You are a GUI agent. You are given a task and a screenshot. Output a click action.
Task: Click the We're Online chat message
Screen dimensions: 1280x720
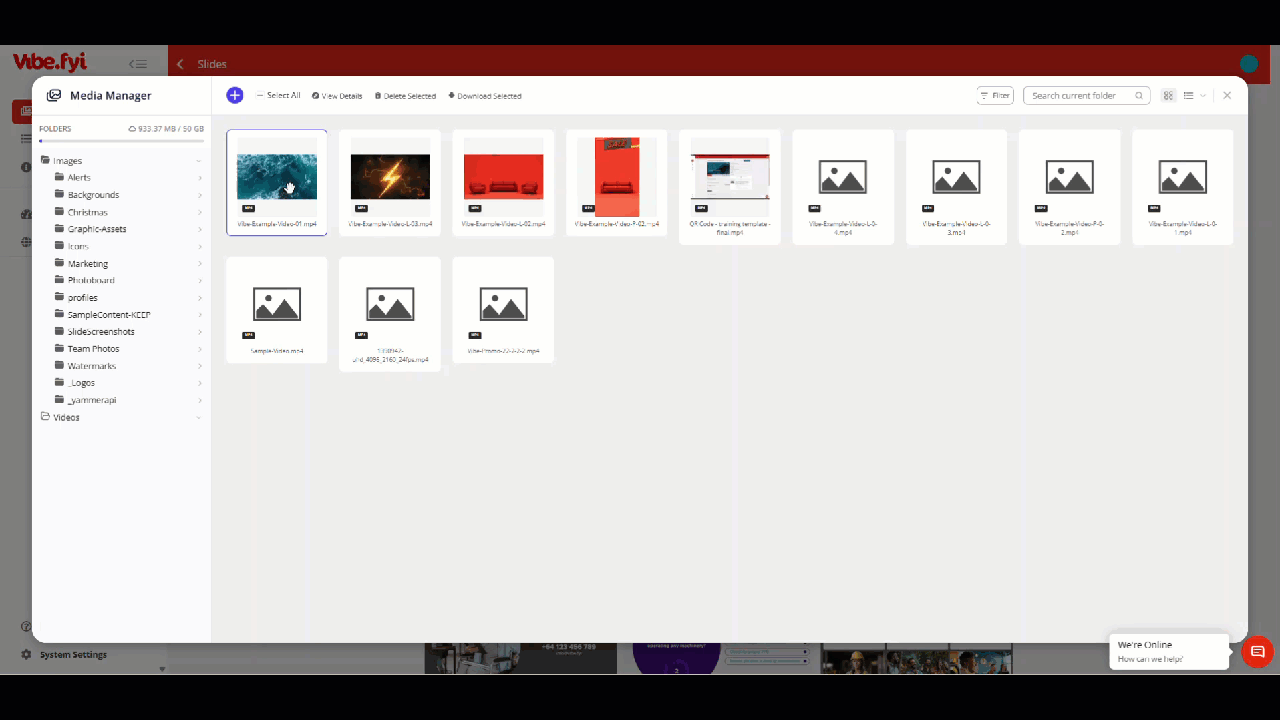click(1169, 651)
